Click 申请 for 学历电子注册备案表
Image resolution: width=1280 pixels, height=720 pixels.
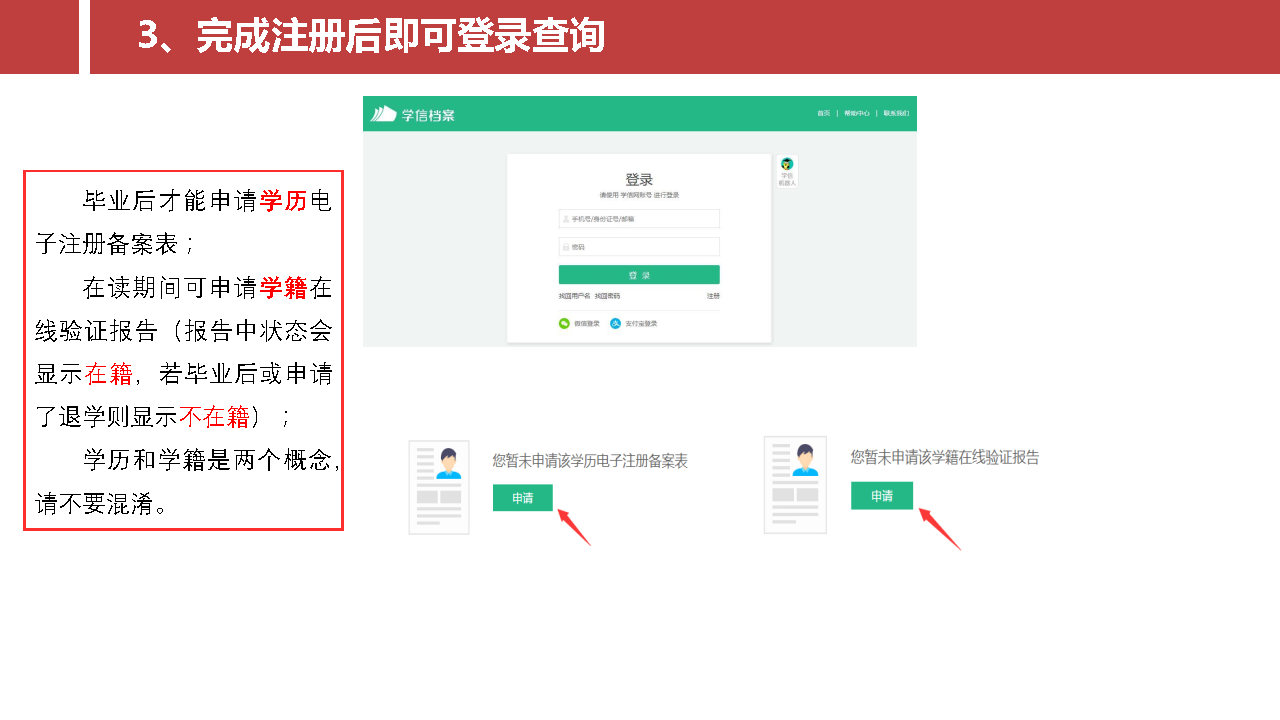coord(522,498)
